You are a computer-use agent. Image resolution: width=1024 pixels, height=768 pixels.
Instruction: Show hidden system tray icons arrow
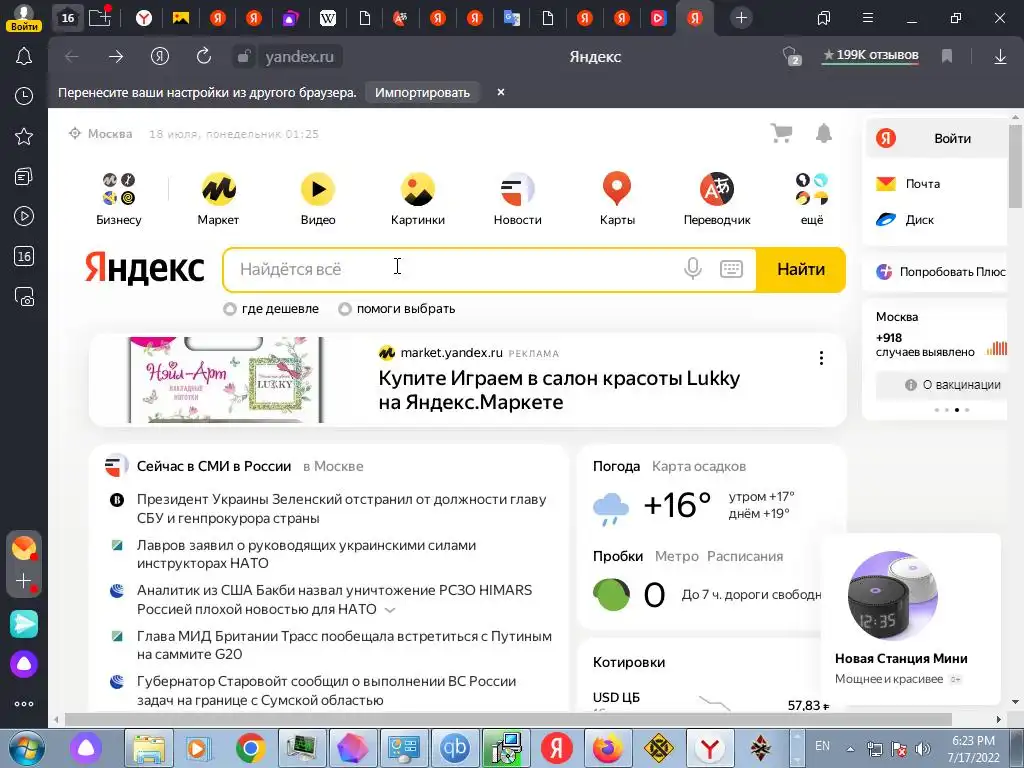[x=850, y=749]
